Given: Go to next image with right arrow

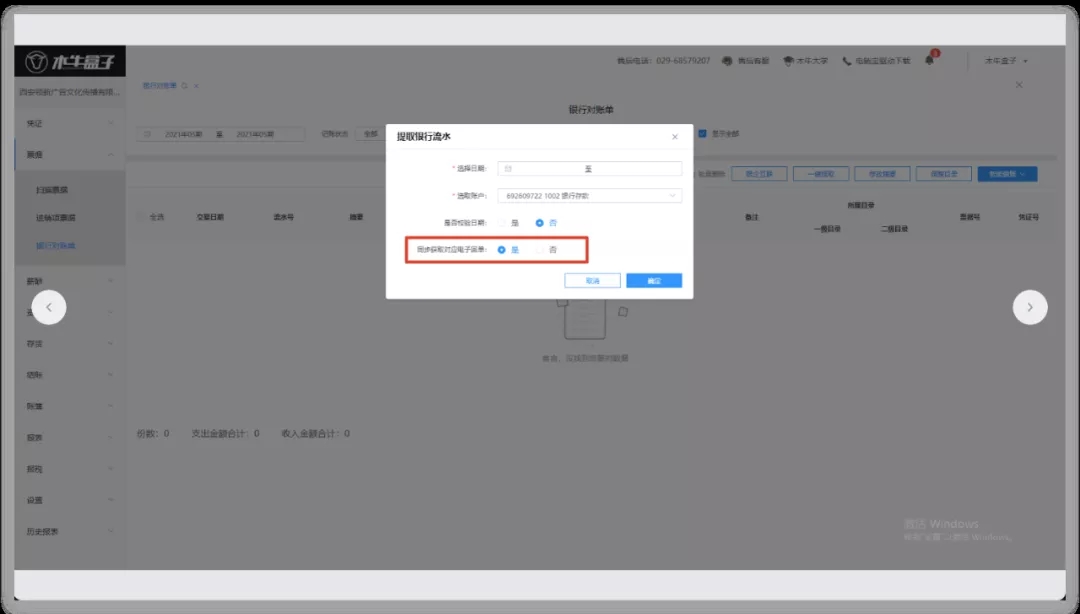Looking at the screenshot, I should pos(1030,307).
